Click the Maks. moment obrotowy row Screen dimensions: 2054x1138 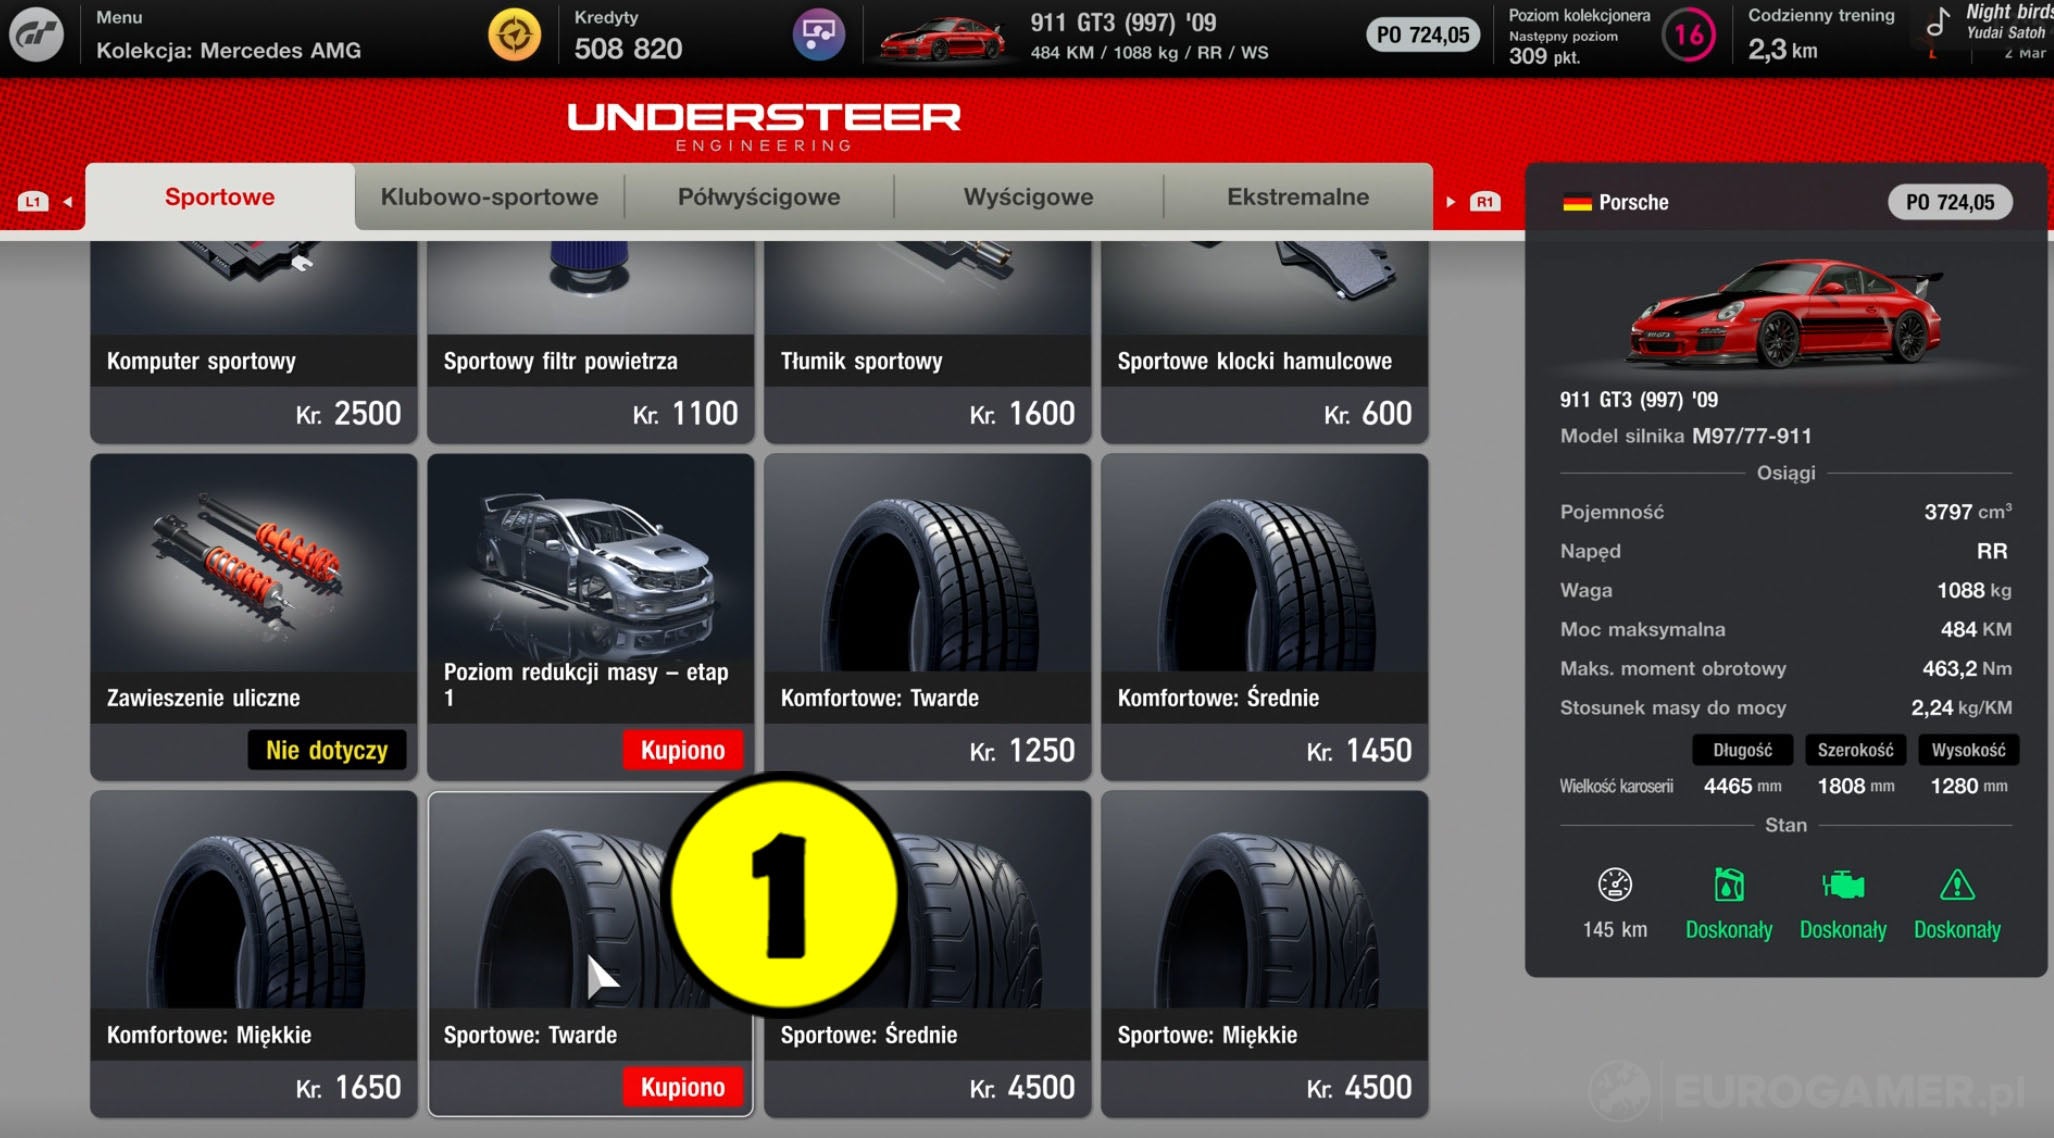1785,668
